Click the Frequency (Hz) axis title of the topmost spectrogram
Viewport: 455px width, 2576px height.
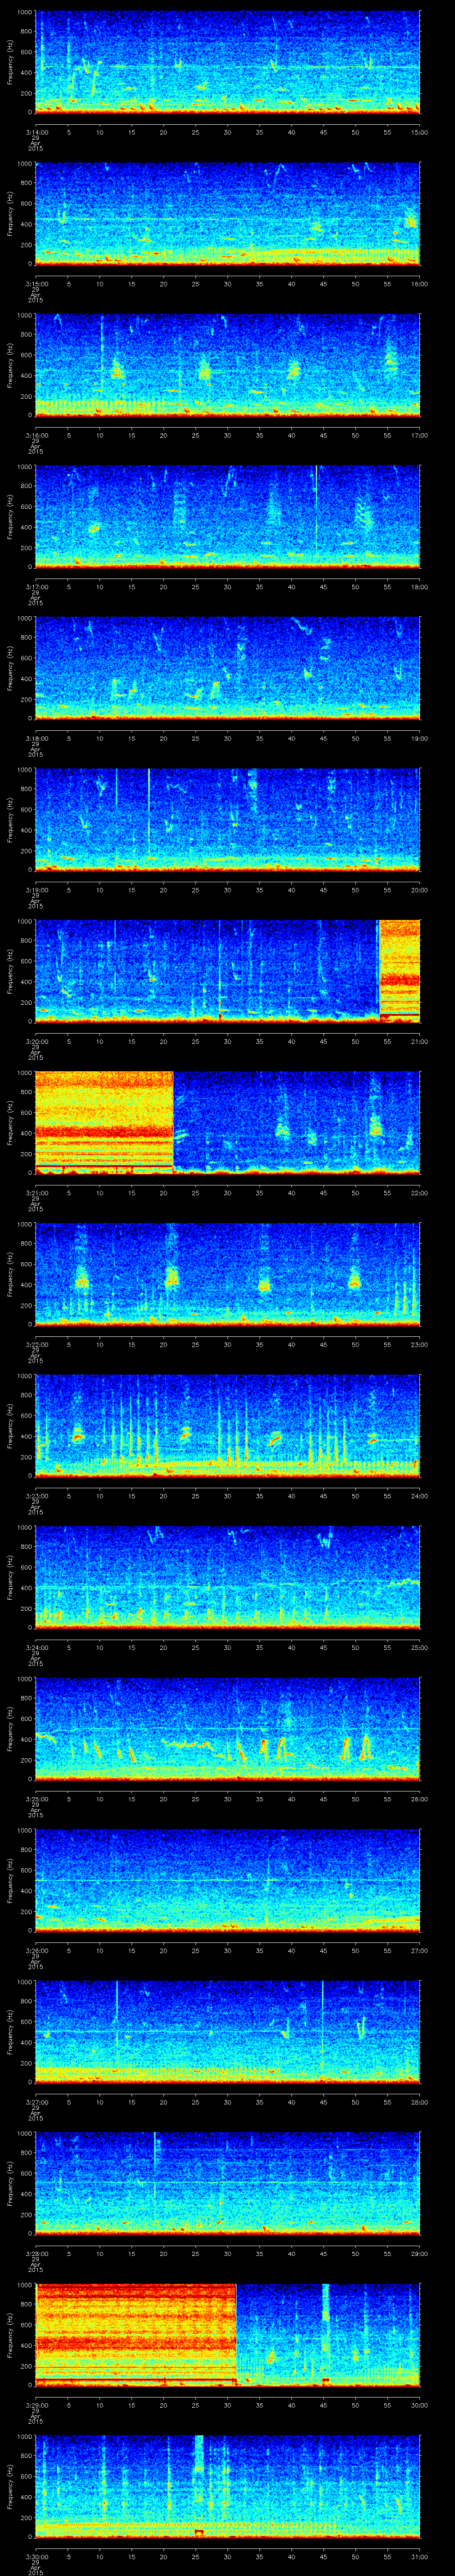[x=10, y=62]
